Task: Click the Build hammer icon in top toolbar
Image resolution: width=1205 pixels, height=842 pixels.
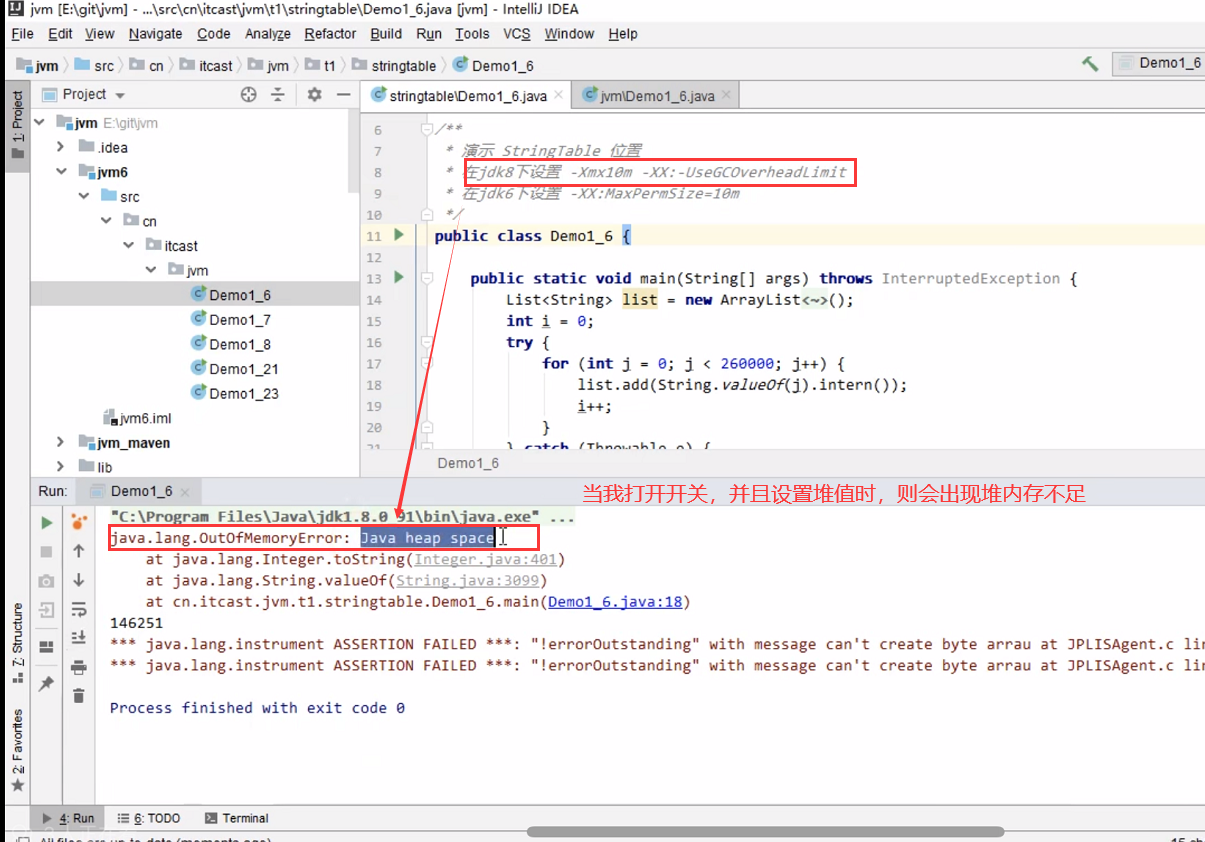Action: click(1090, 63)
